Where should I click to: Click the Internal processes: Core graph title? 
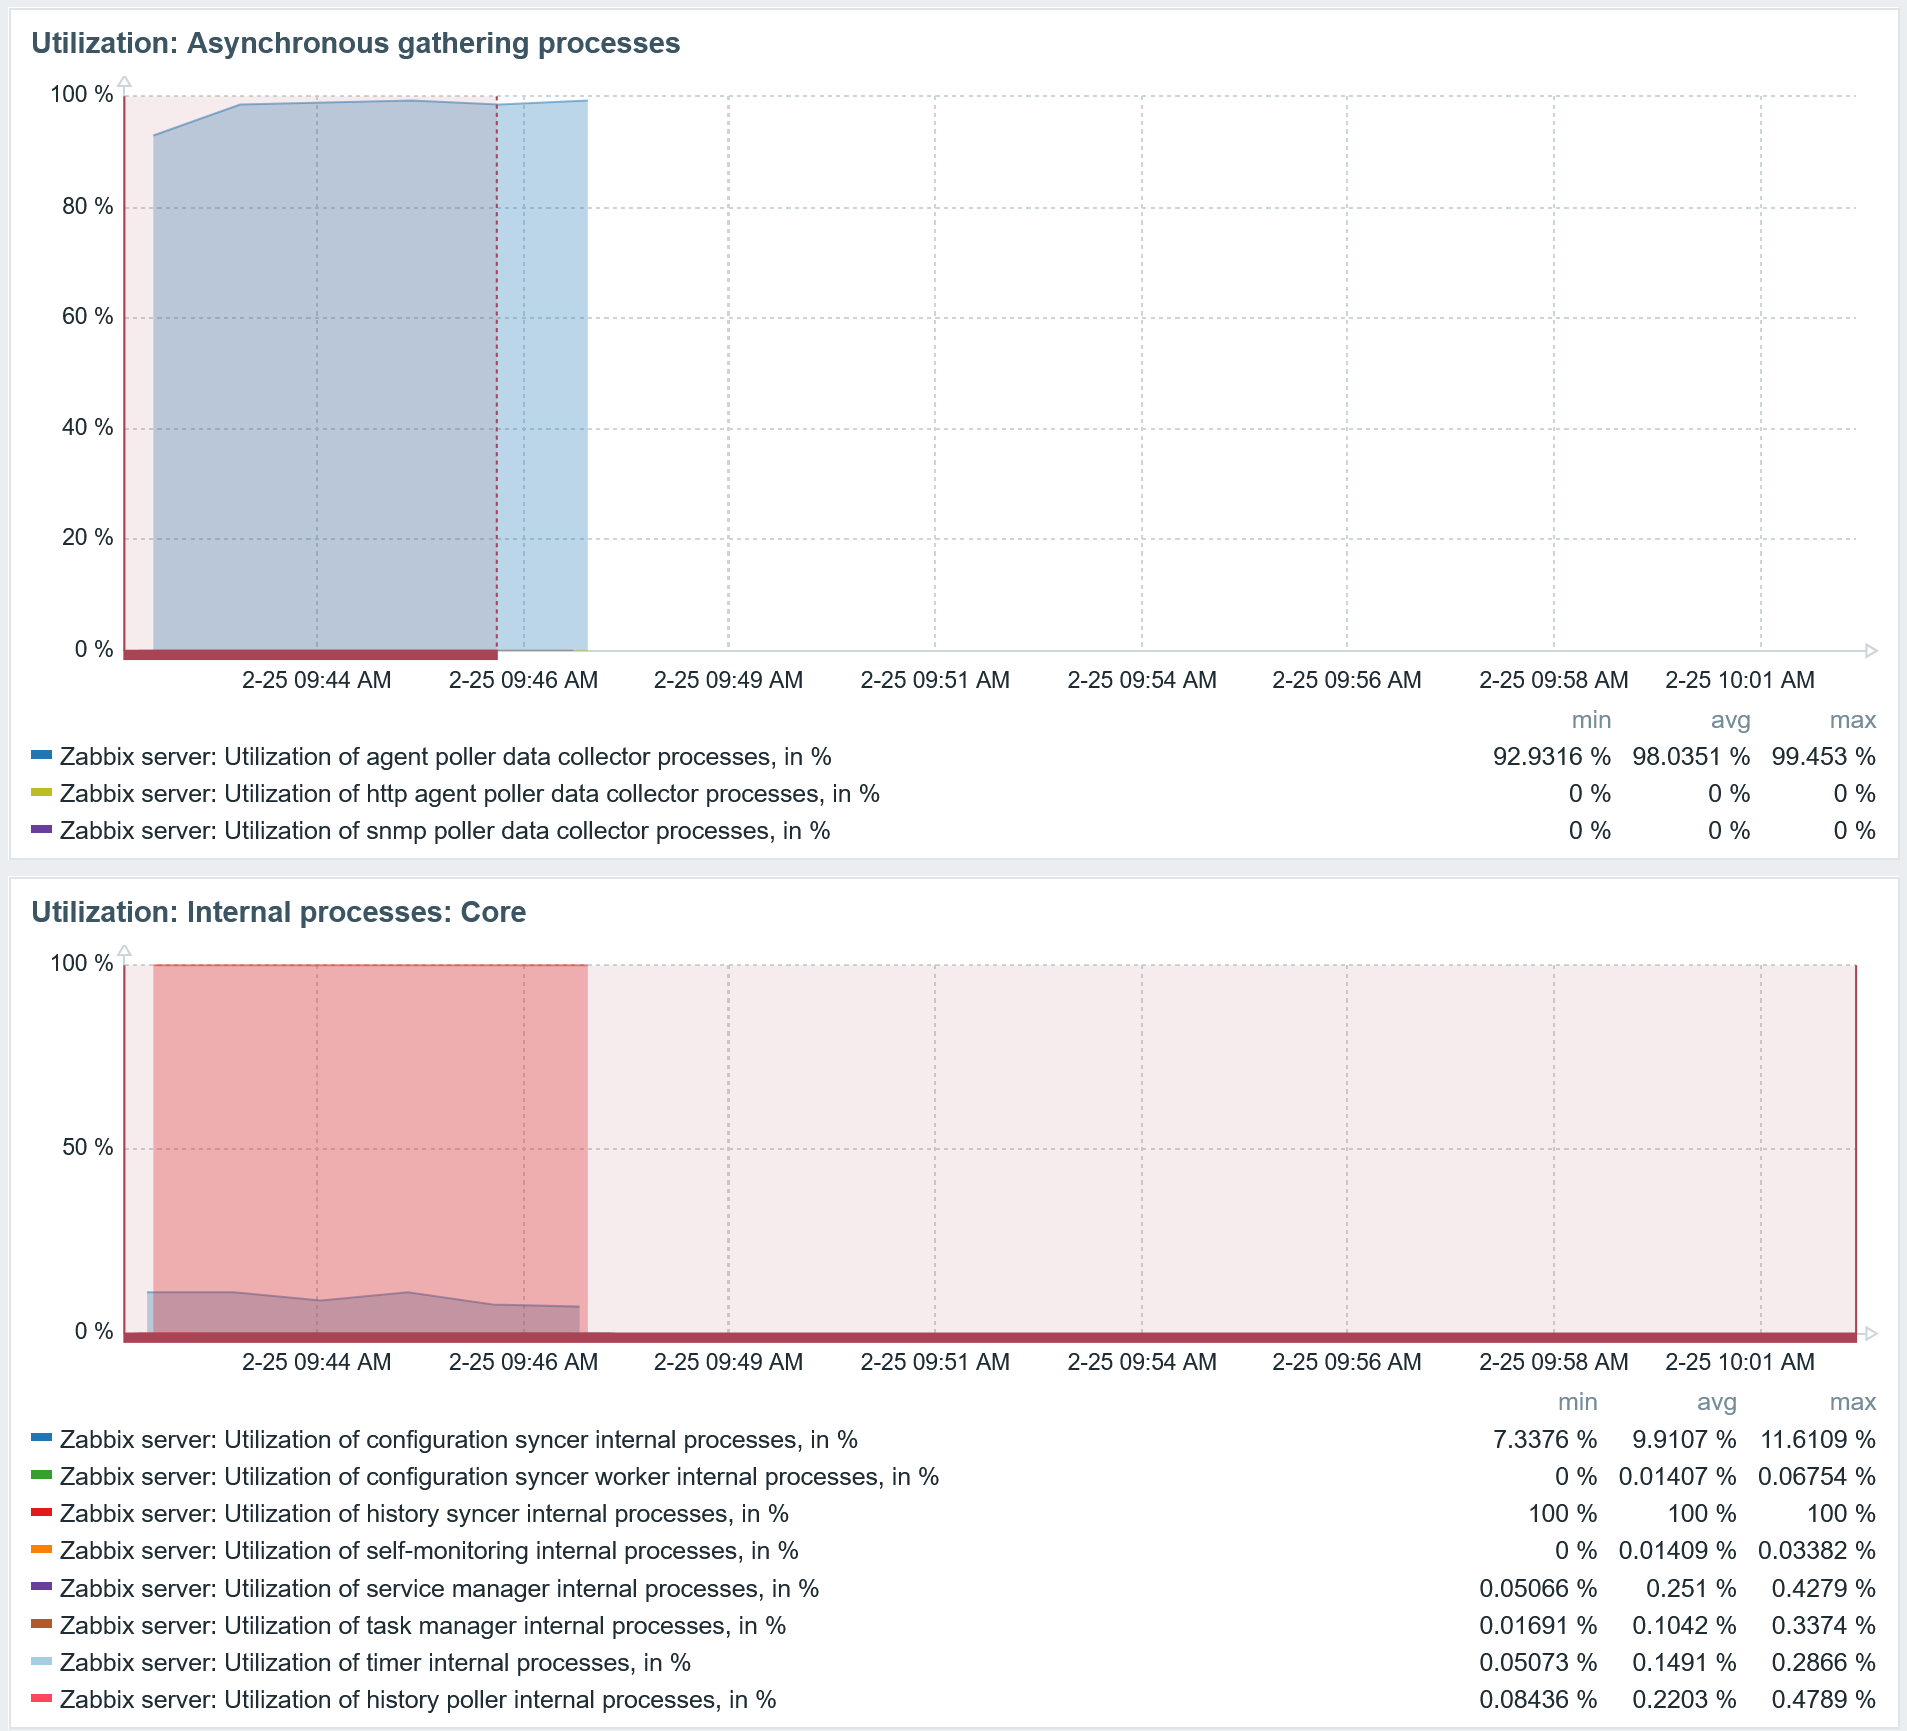tap(278, 912)
